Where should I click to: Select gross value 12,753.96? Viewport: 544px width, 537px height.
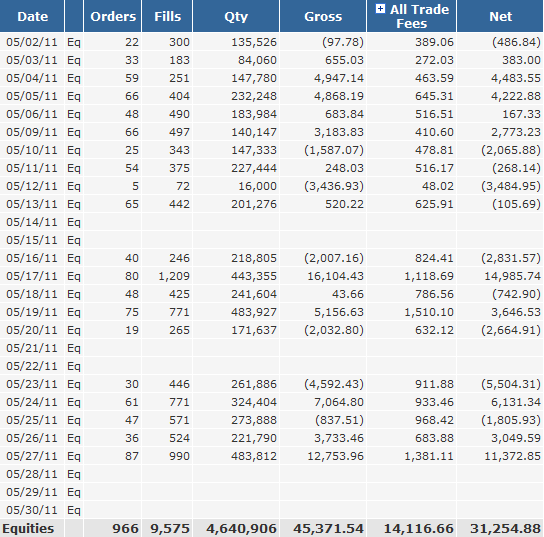(335, 456)
